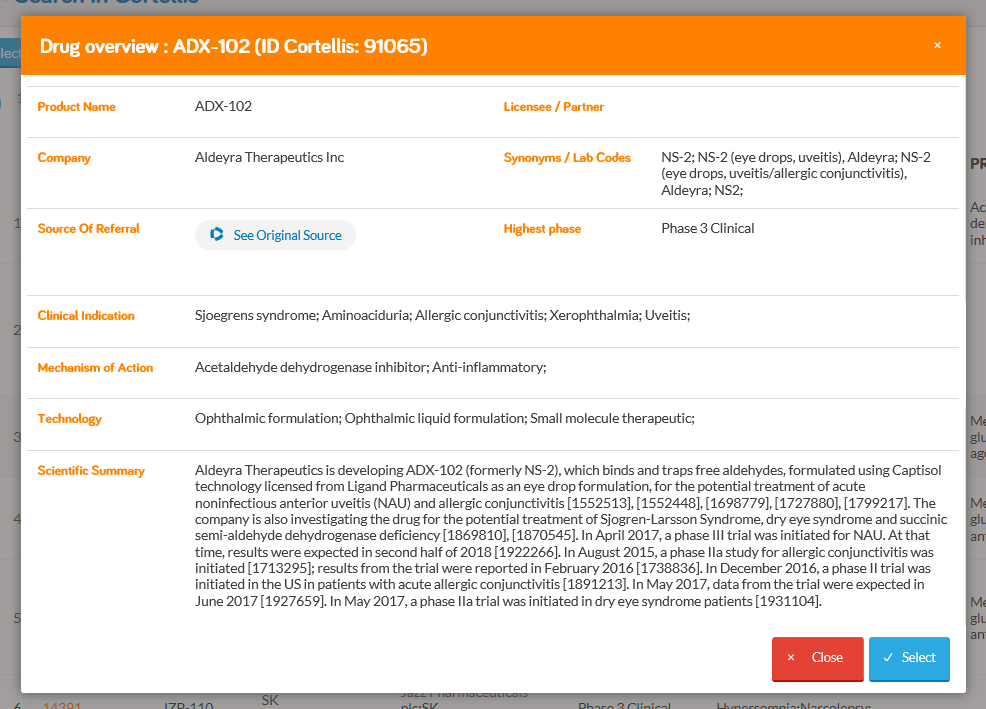
Task: Click the 'Acetaldehyde dehydrogenase inhibitor; Anti-inflammatory' text
Action: [370, 367]
